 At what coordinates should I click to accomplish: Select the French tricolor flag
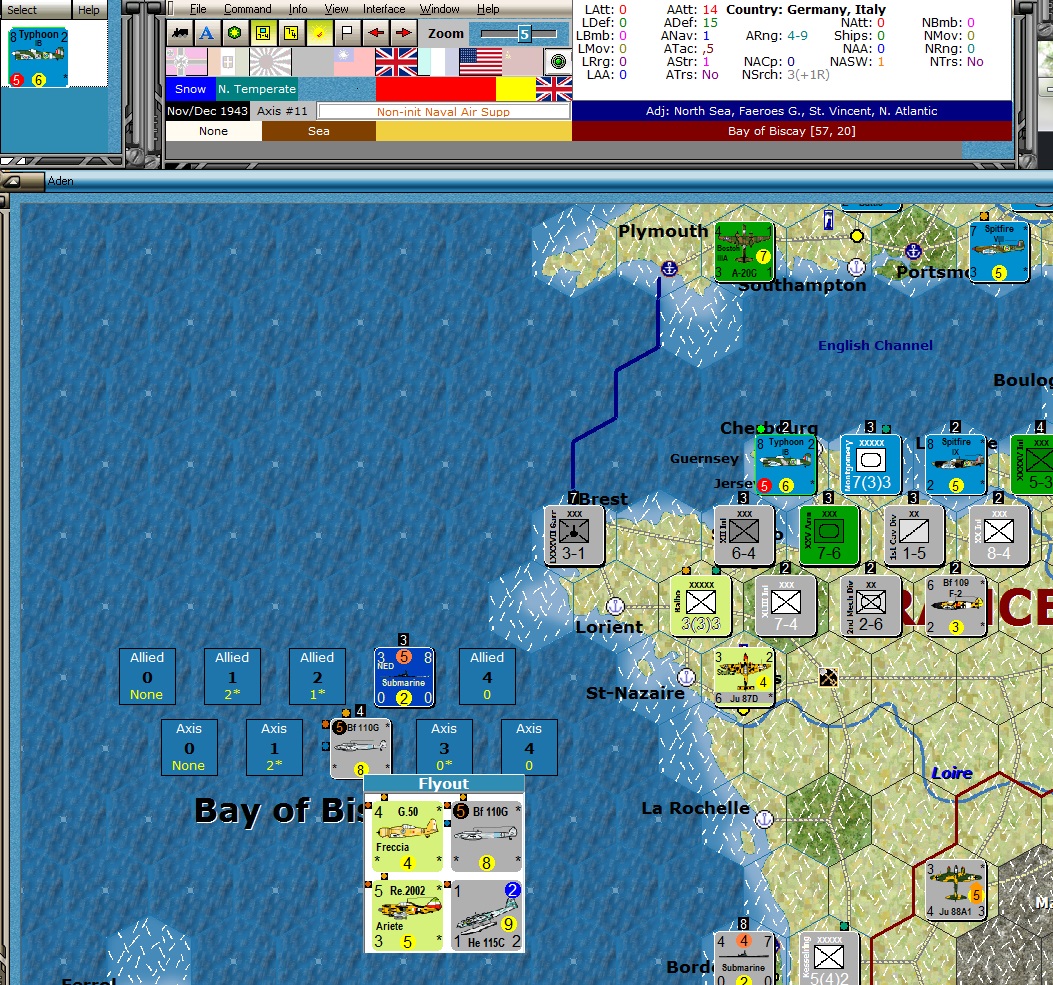coord(438,62)
